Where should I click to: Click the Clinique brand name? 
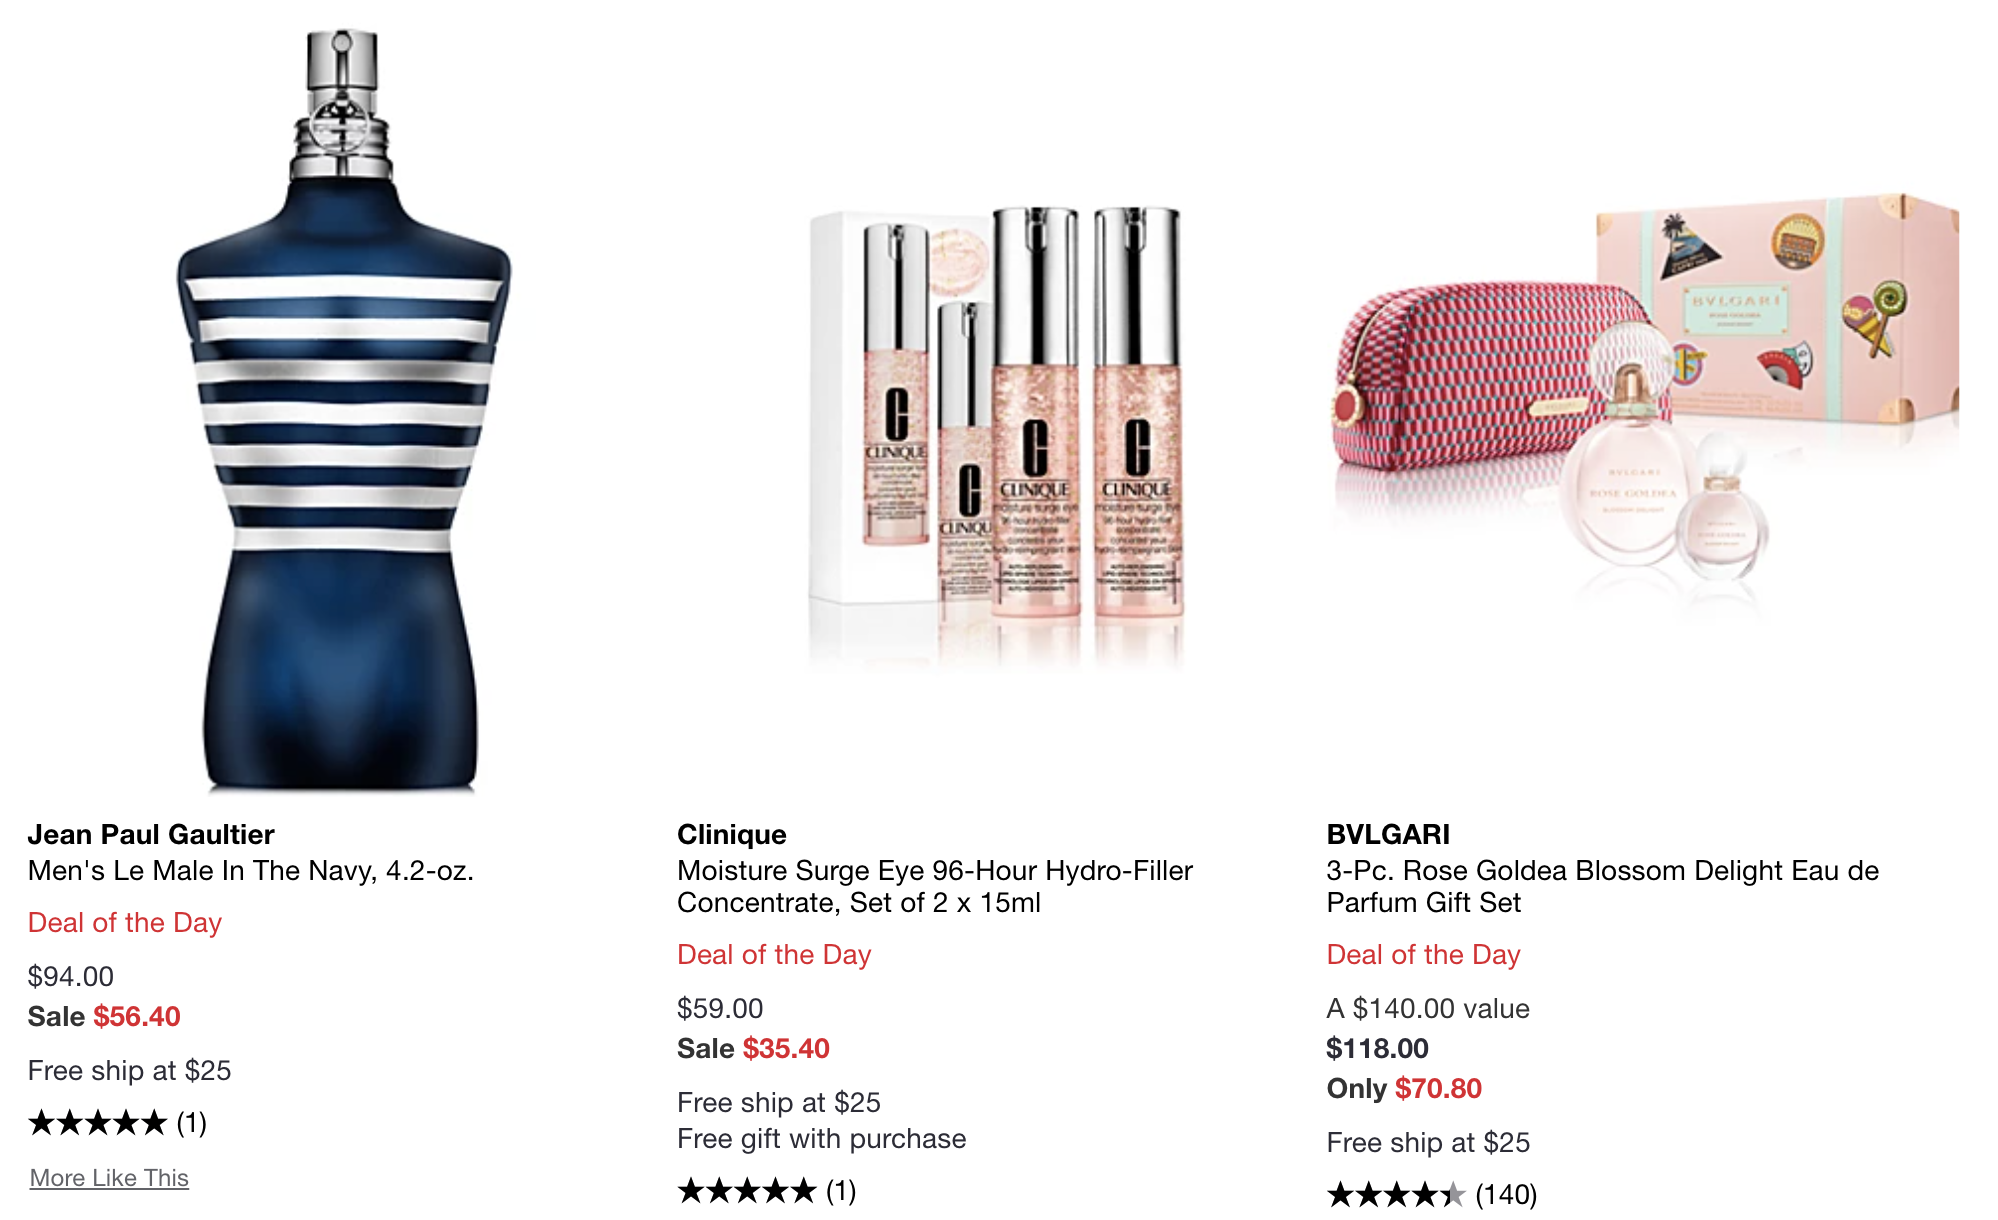coord(732,834)
